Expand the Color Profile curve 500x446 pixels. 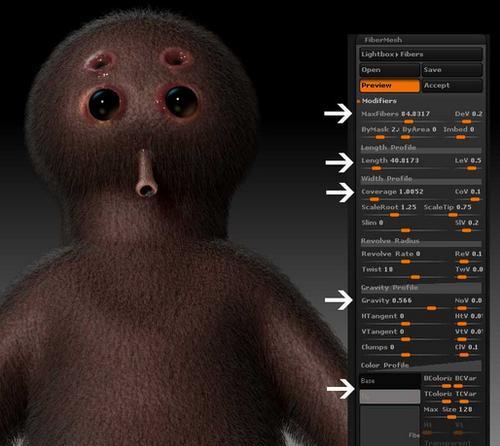coord(421,365)
